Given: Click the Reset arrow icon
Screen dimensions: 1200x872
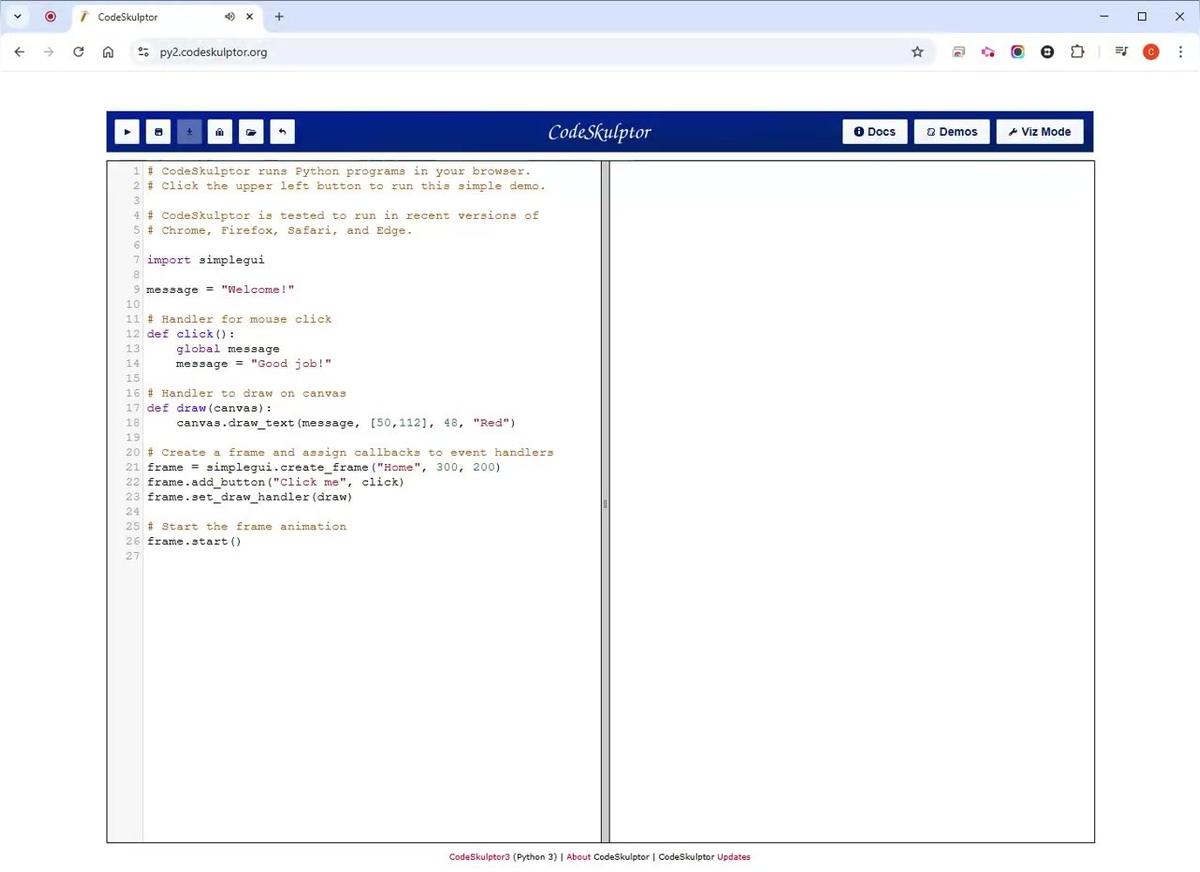Looking at the screenshot, I should point(282,132).
